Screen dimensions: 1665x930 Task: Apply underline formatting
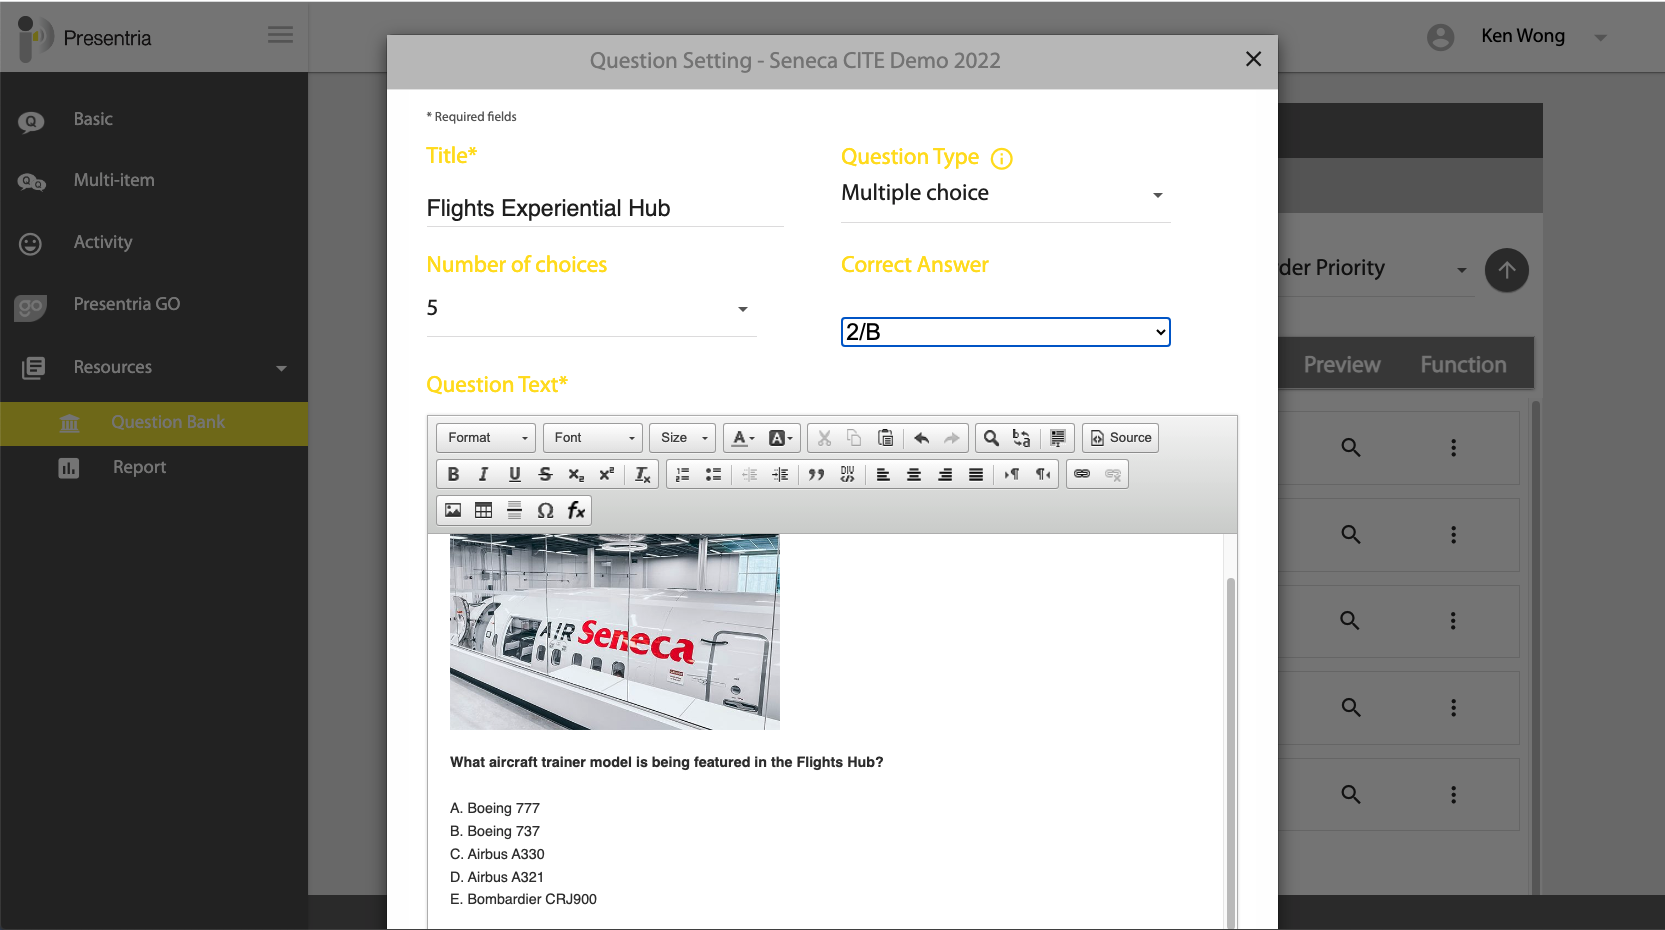point(514,474)
